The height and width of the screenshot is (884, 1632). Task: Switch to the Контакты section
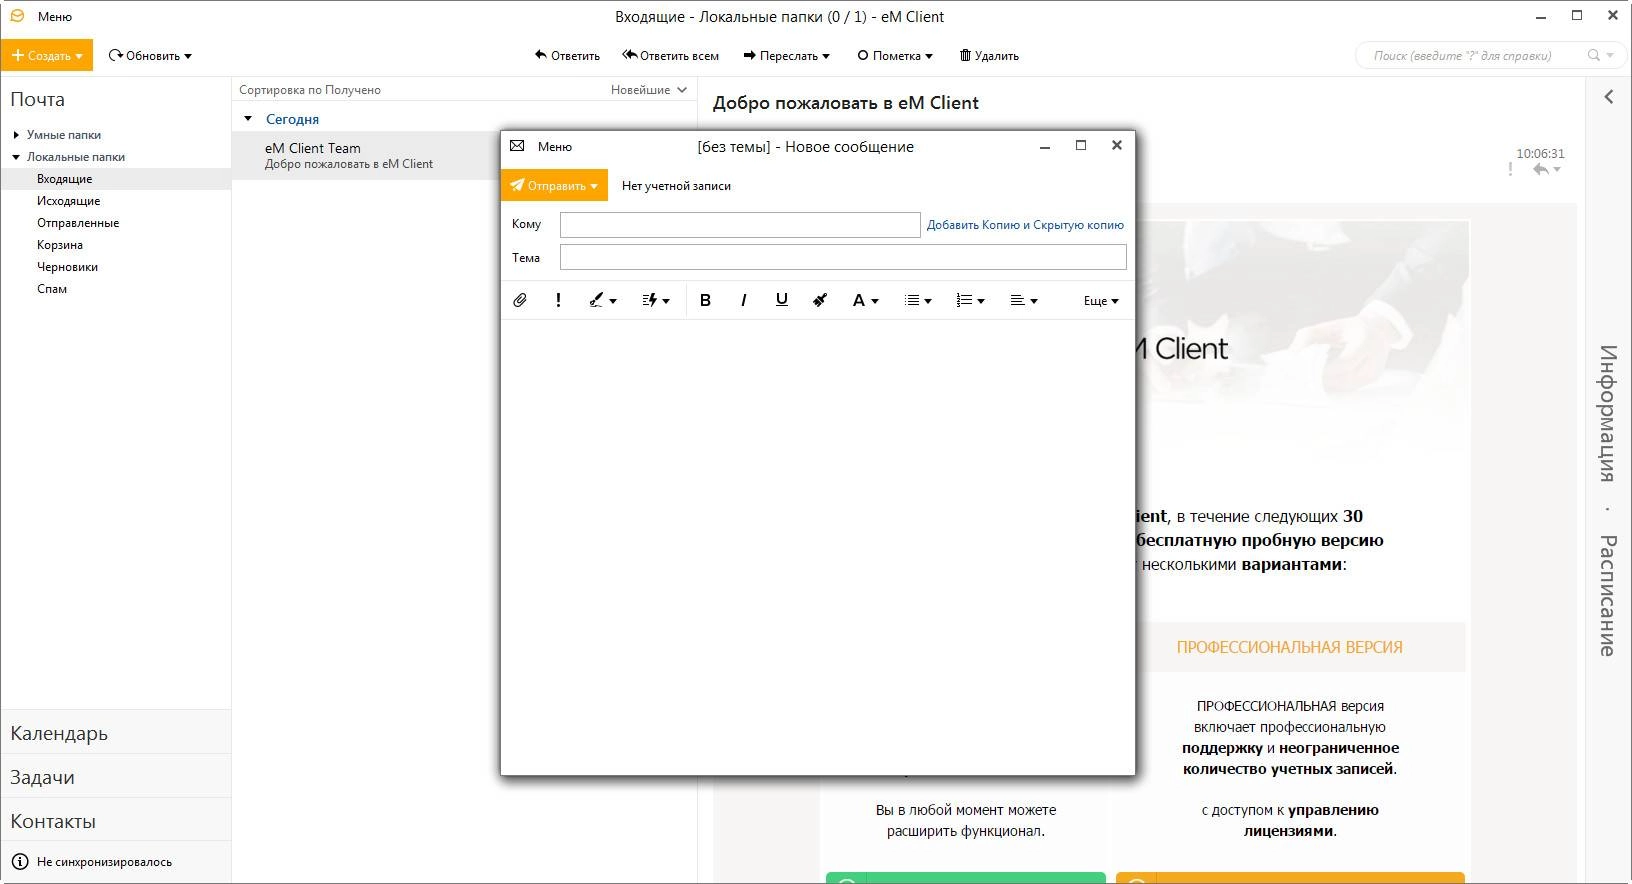point(116,821)
